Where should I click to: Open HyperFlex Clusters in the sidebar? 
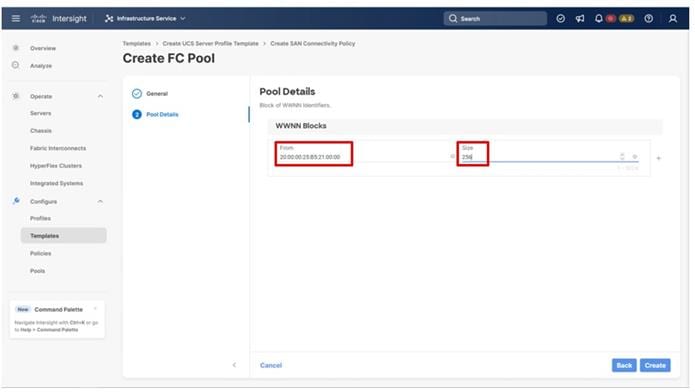[56, 166]
